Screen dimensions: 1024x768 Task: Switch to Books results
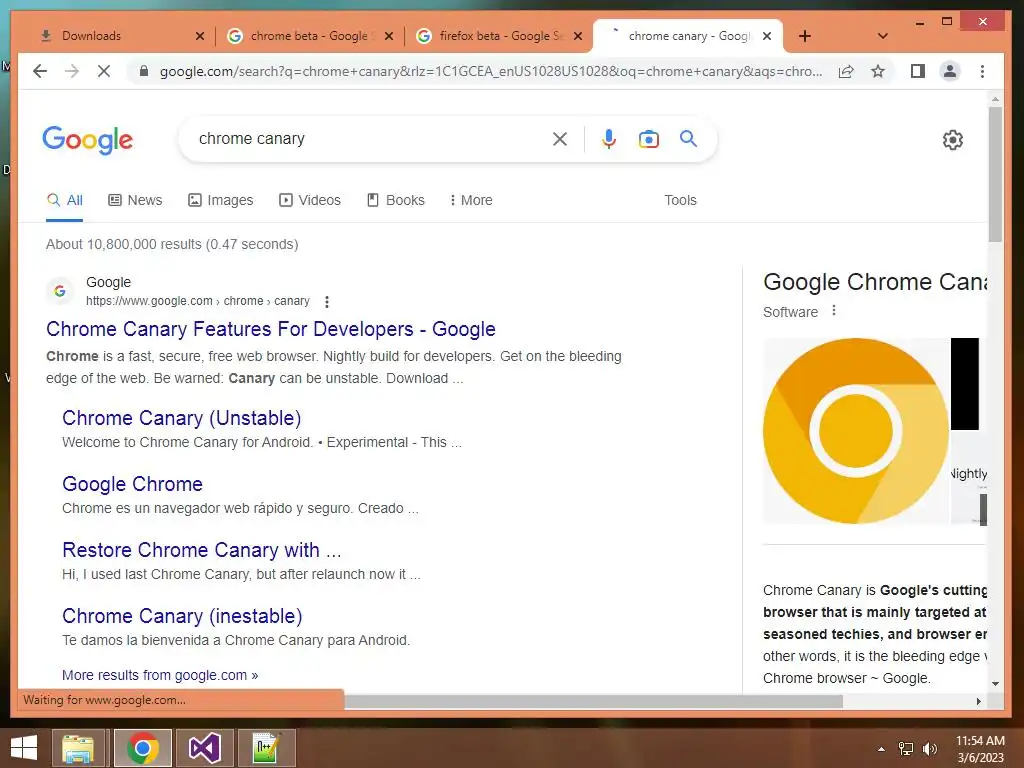click(x=396, y=200)
